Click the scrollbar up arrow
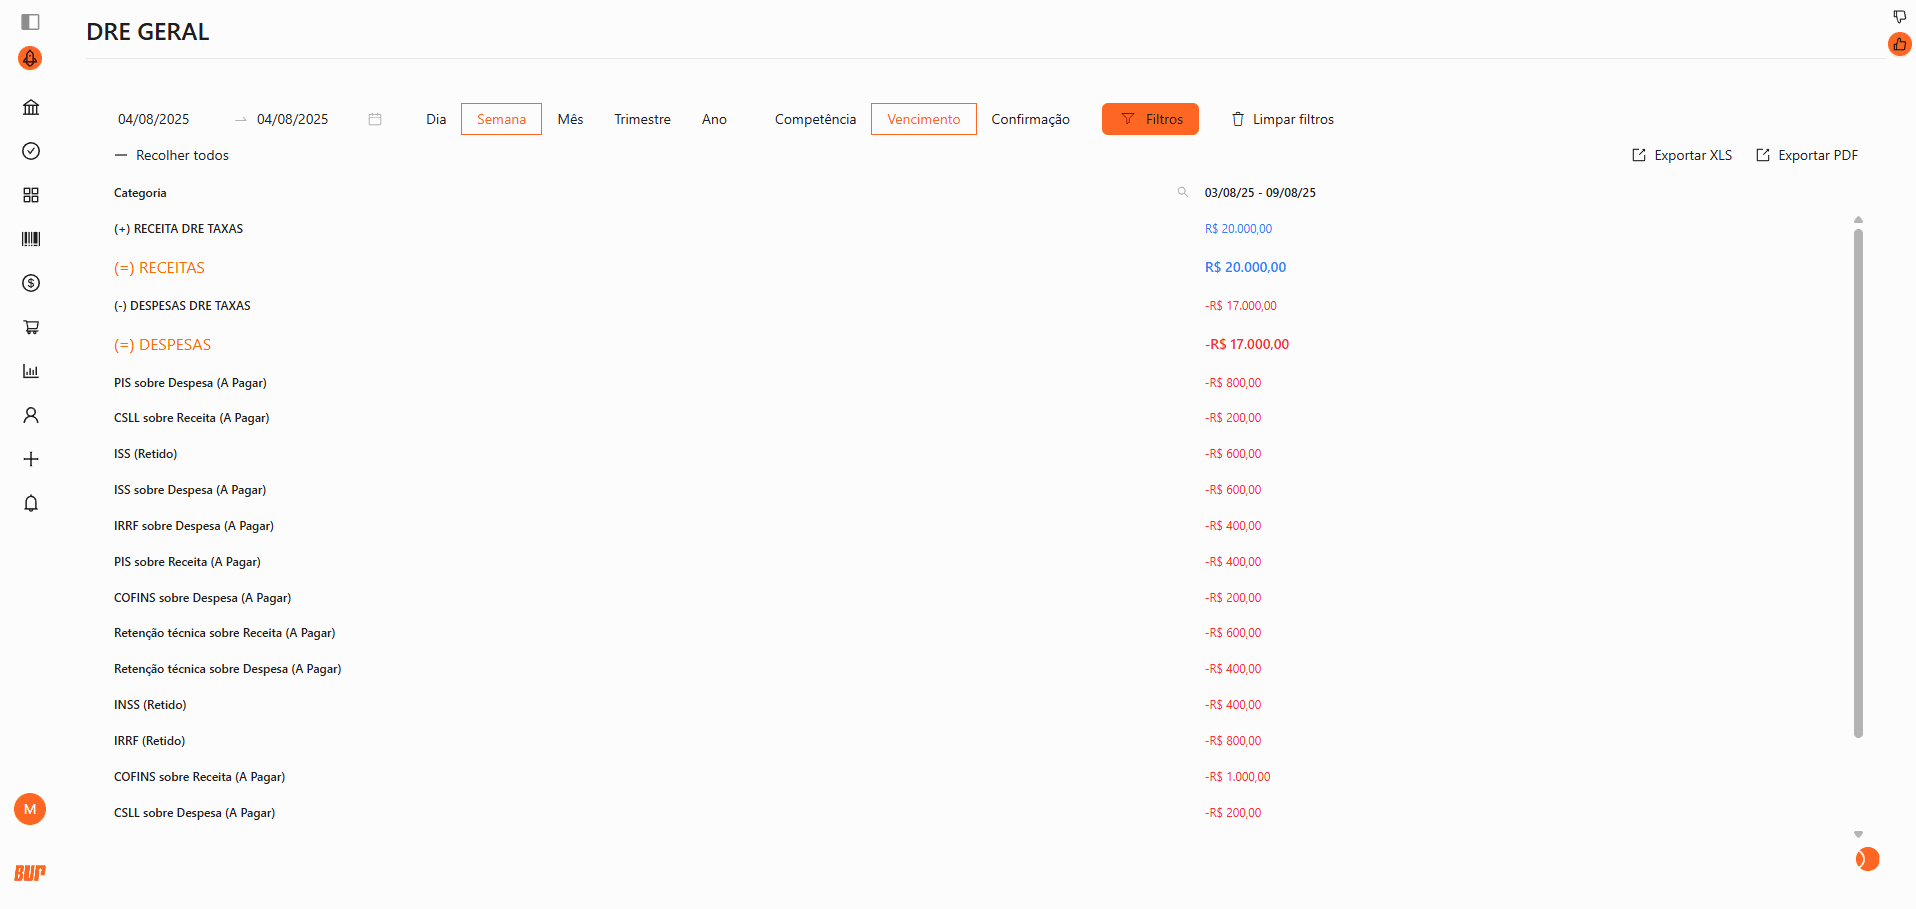1916x909 pixels. (1858, 219)
